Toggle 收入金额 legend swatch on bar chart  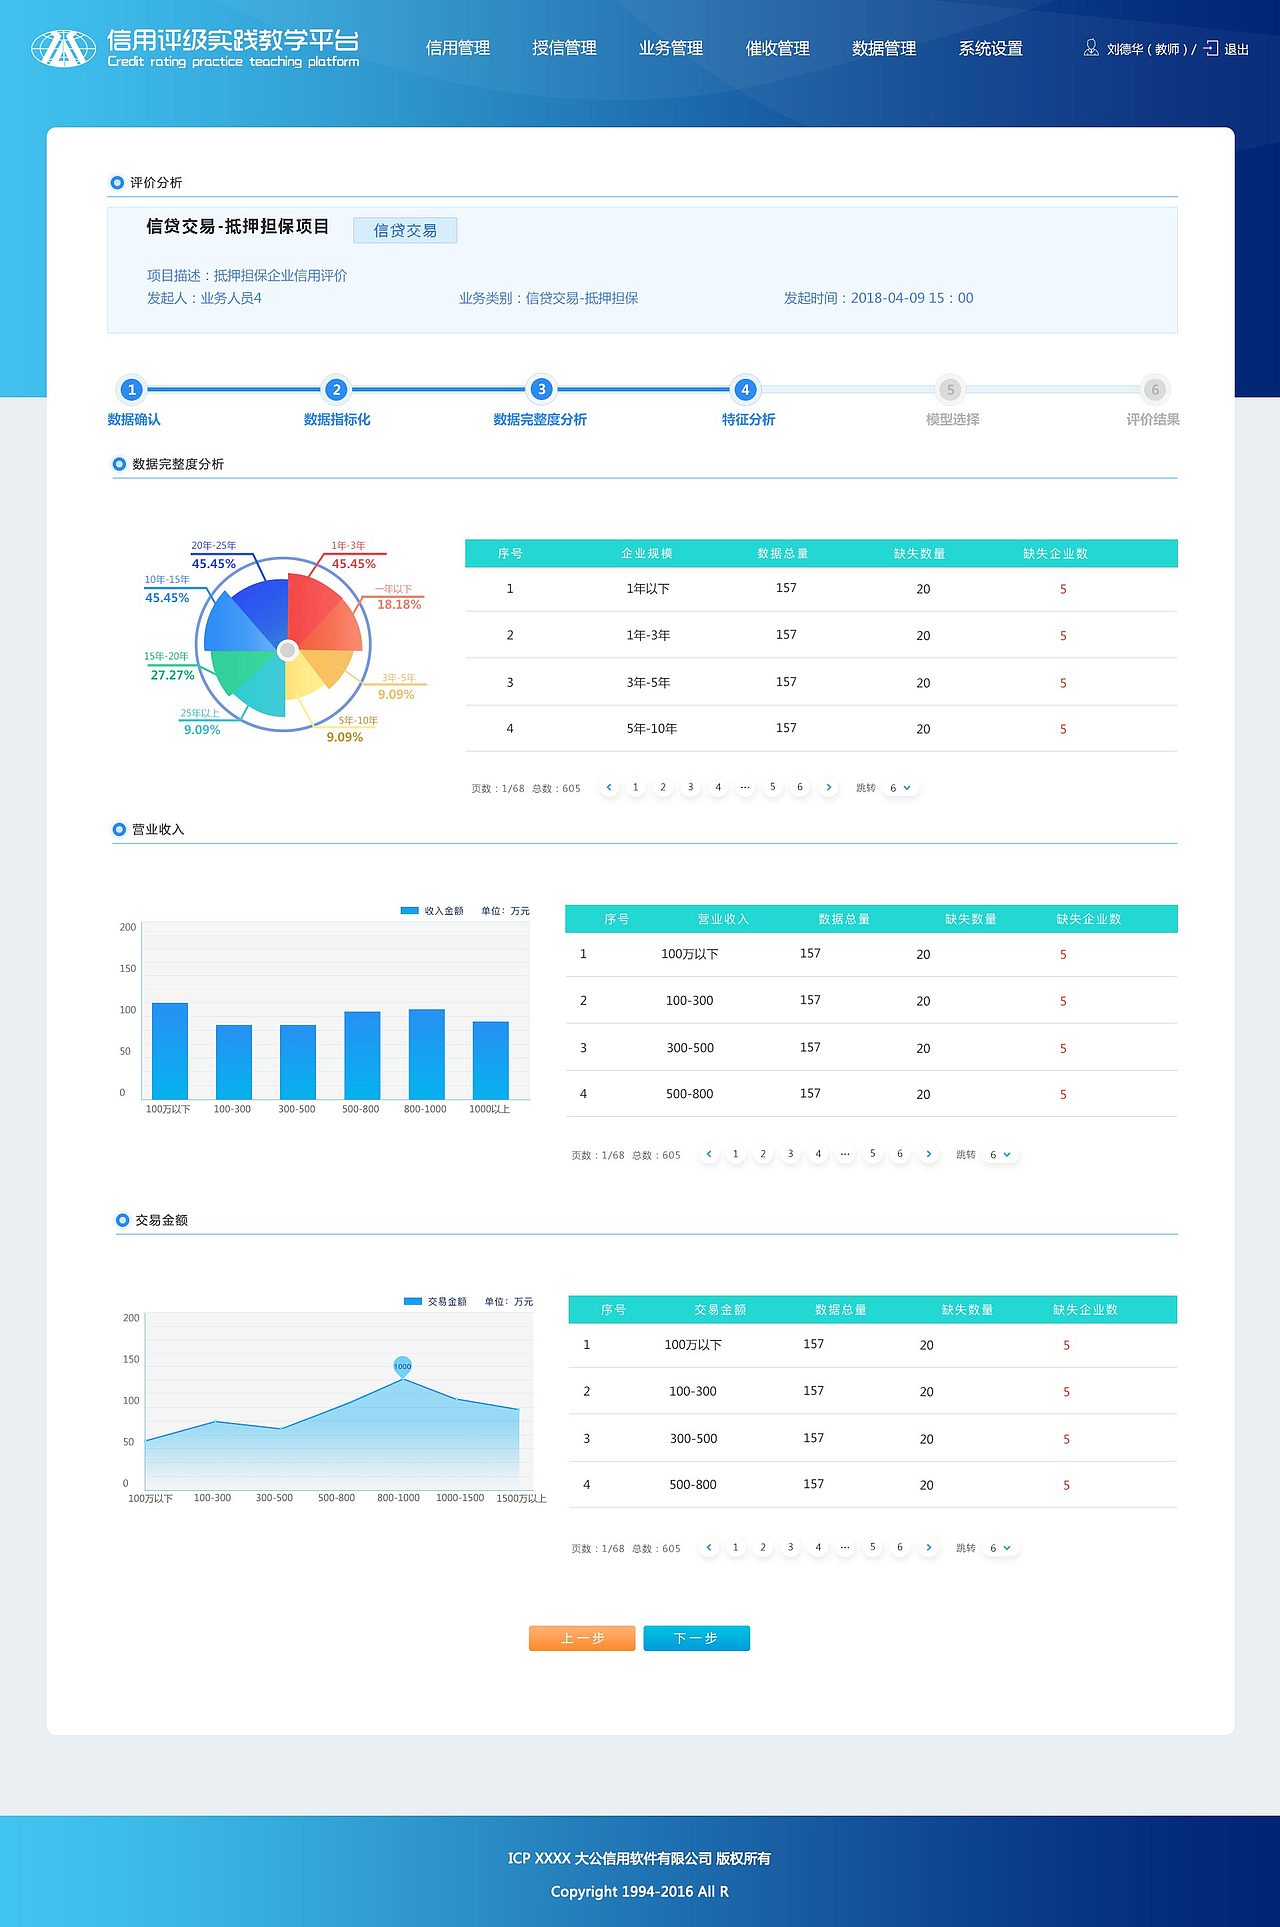pos(409,910)
